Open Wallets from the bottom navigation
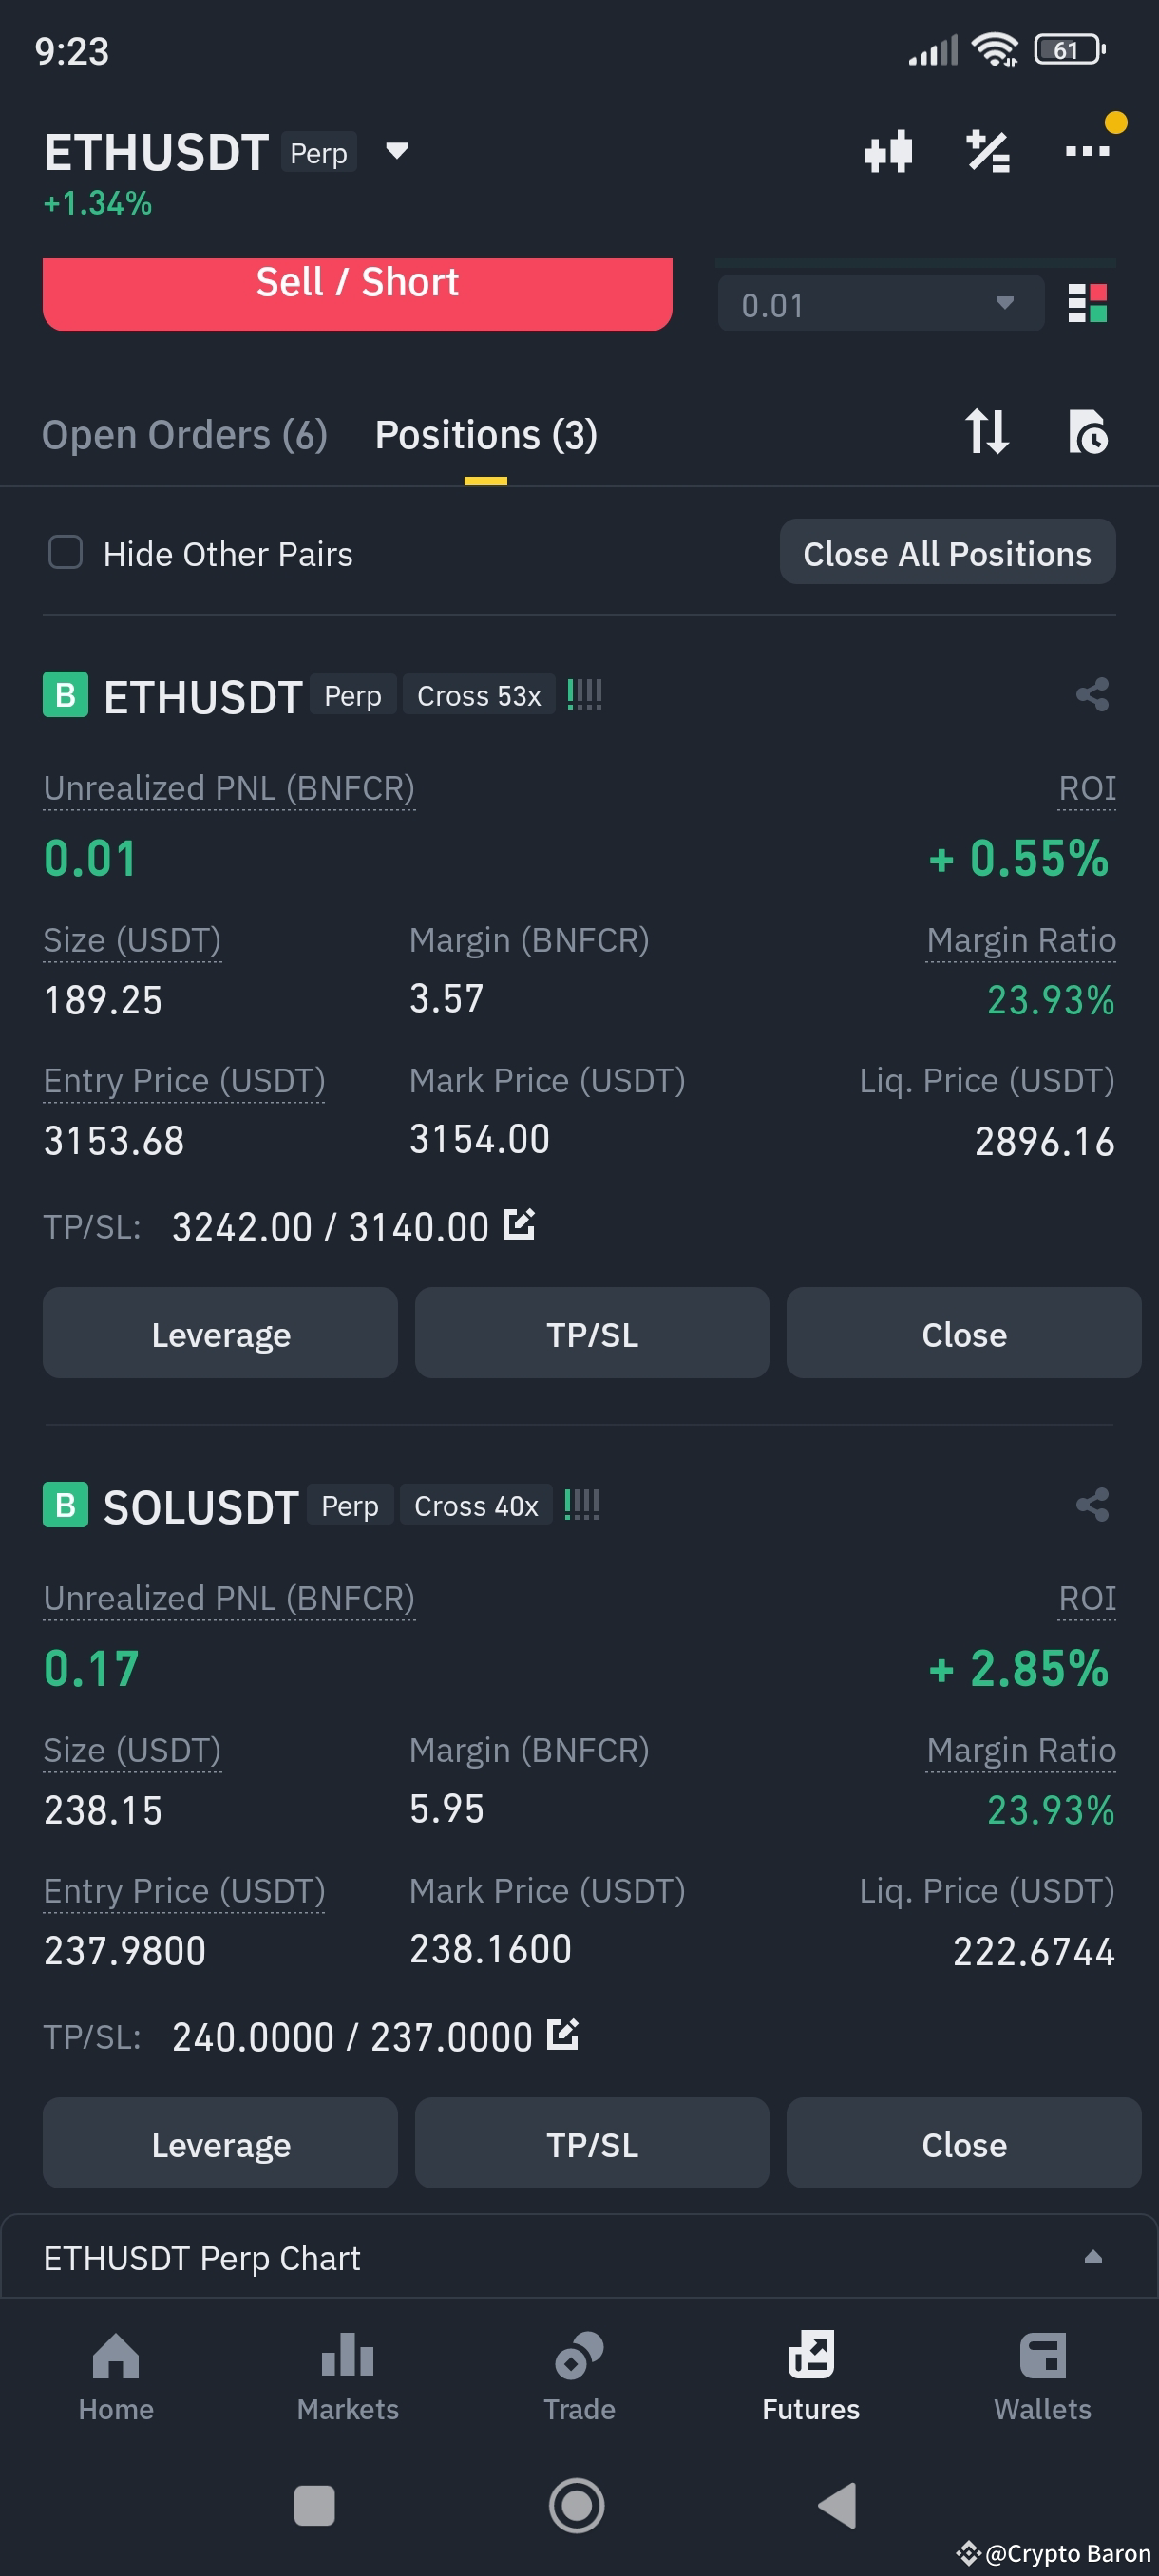Screen dimensions: 1159x2576 pos(1042,2375)
